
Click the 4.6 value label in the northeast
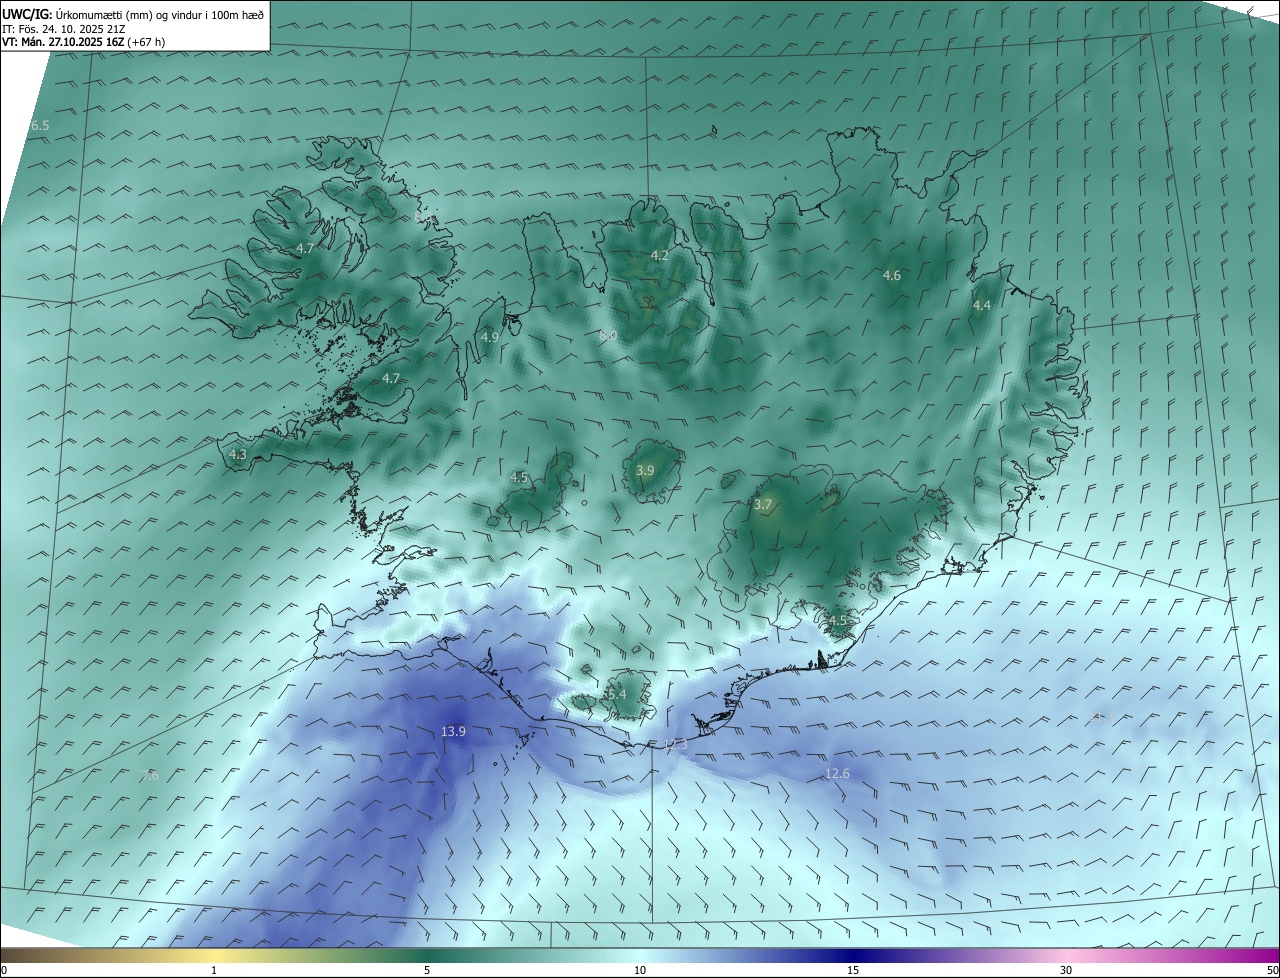892,276
